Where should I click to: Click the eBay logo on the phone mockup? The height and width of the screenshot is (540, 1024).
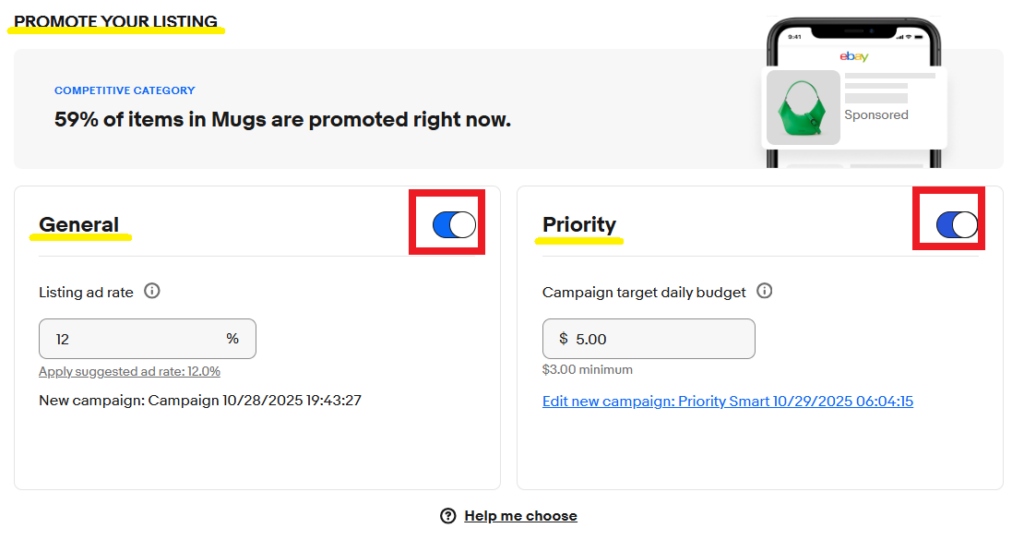point(853,57)
